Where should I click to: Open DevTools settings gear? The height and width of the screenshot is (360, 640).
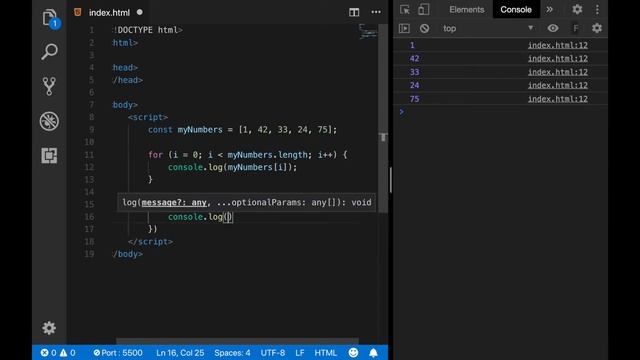pyautogui.click(x=577, y=9)
